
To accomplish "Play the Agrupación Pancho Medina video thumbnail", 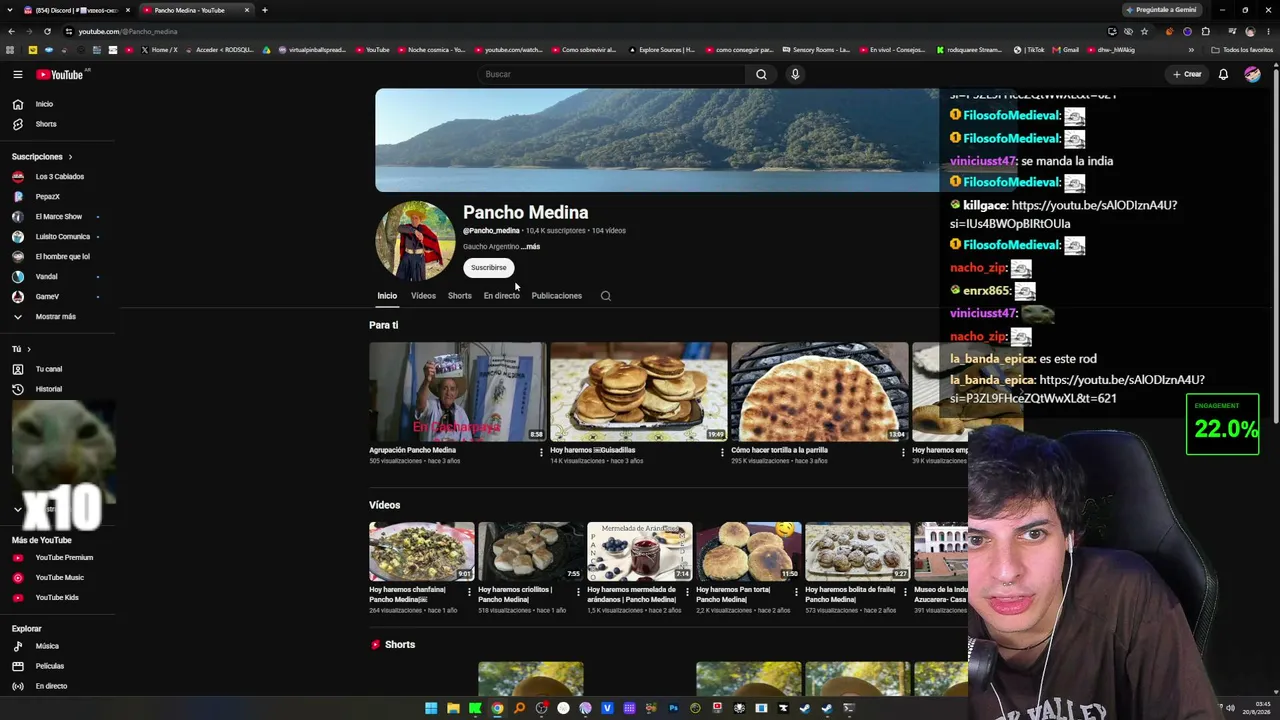I will tap(458, 392).
